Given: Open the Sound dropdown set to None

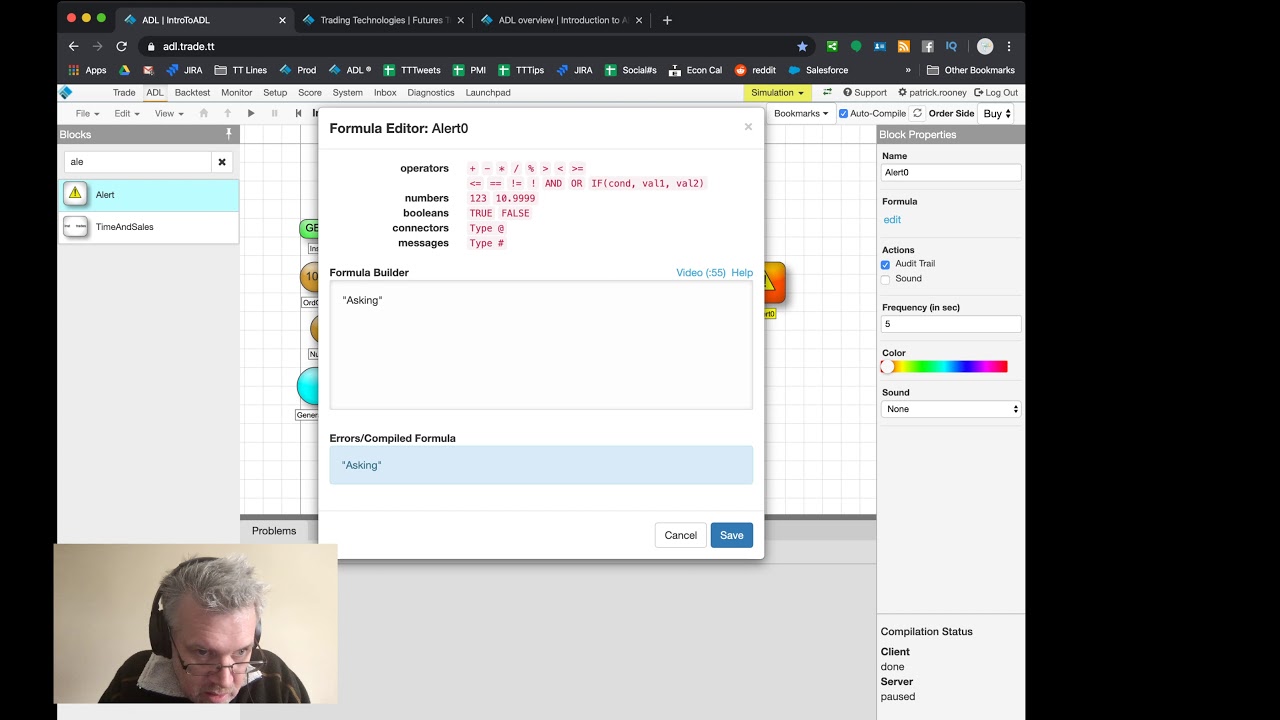Looking at the screenshot, I should [x=951, y=409].
